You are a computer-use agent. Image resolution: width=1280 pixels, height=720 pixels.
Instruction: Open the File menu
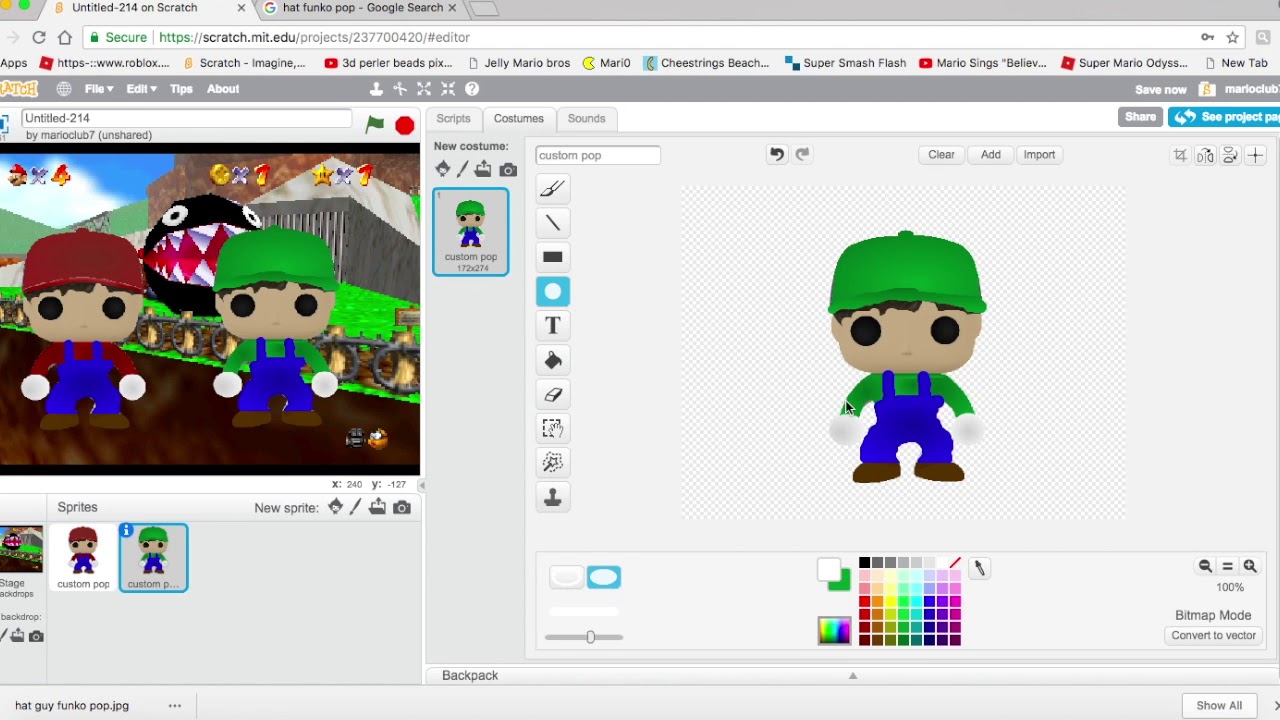coord(98,89)
